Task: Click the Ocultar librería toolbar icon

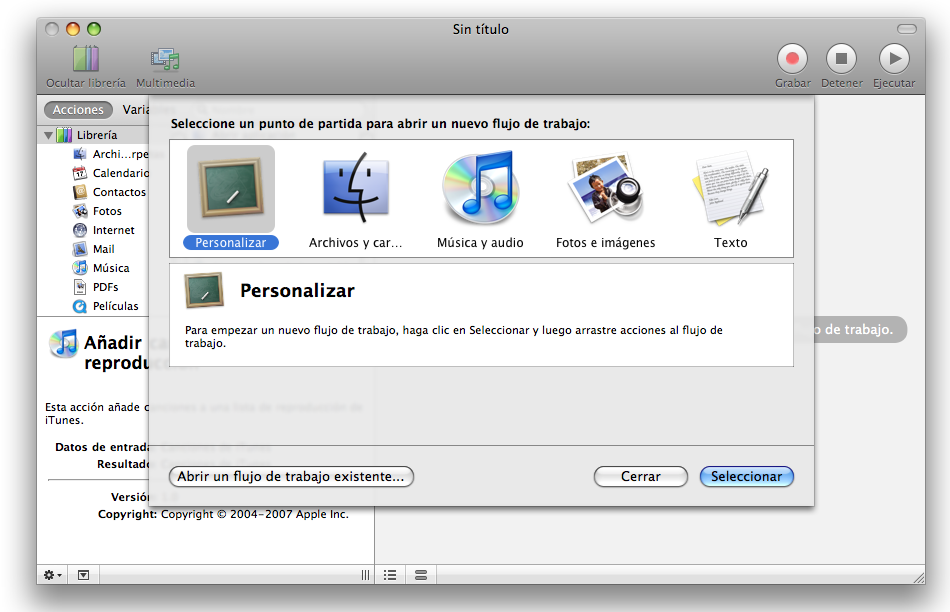Action: 86,59
